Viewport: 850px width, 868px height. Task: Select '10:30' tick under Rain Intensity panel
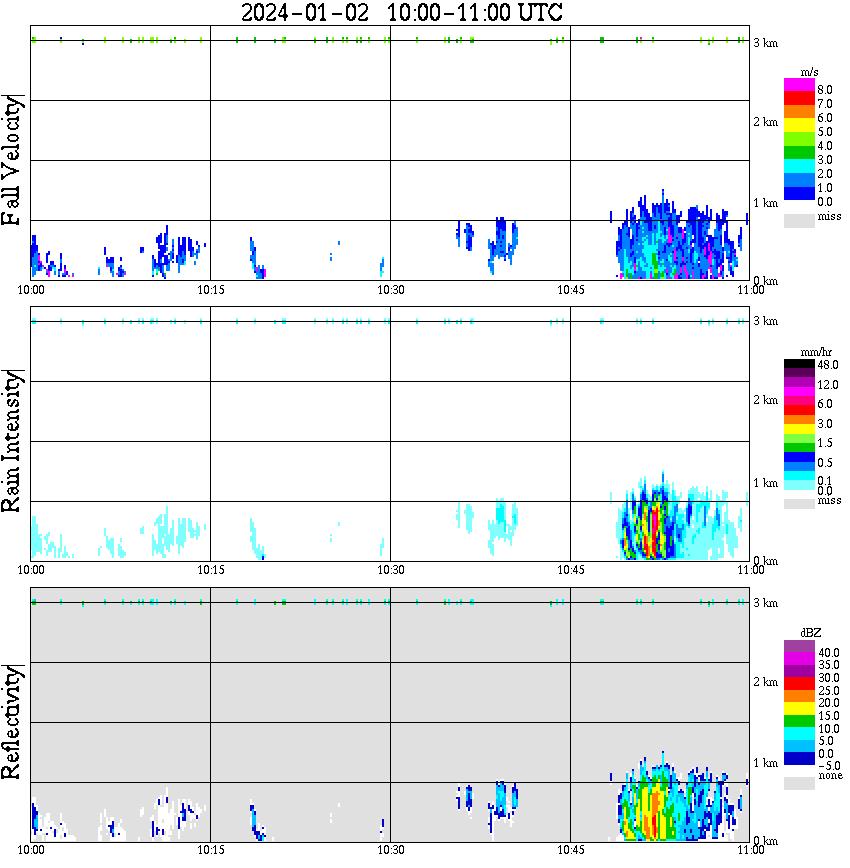tap(391, 570)
